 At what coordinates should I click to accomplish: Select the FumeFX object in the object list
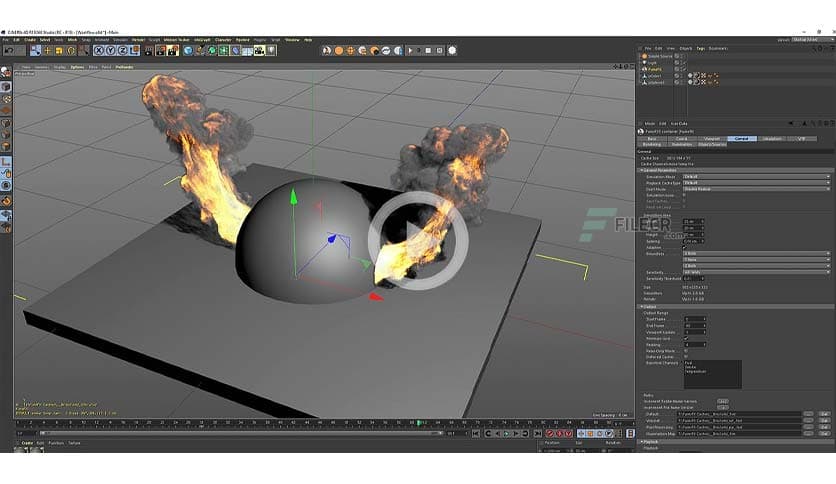point(655,69)
